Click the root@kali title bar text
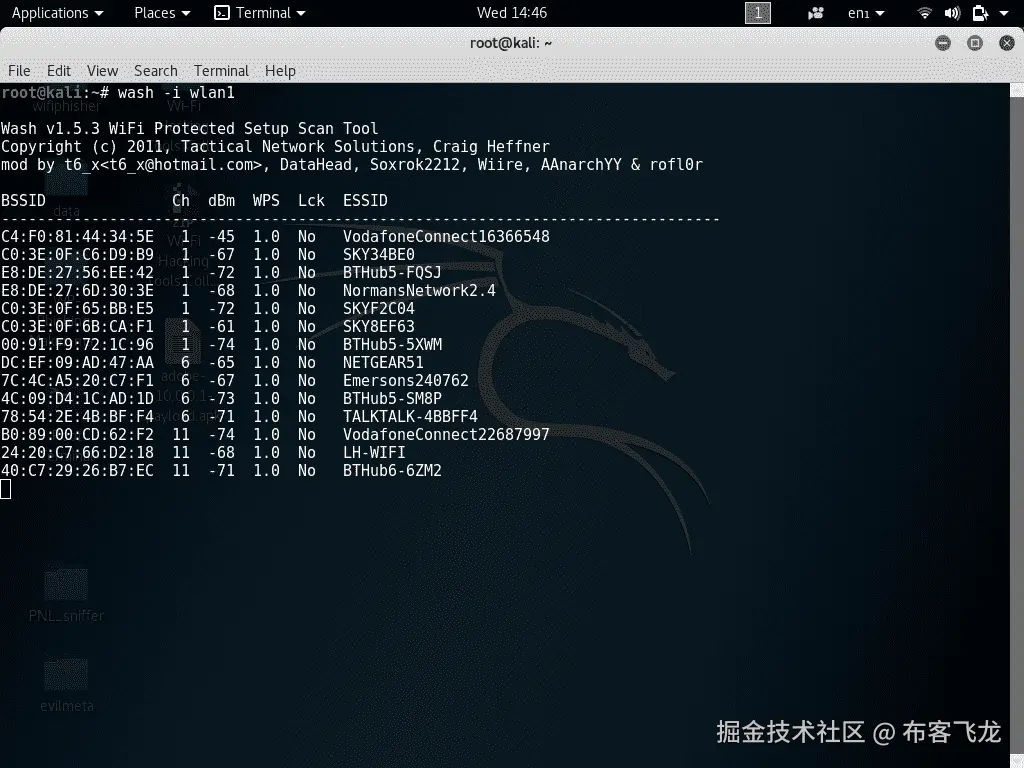 (511, 43)
